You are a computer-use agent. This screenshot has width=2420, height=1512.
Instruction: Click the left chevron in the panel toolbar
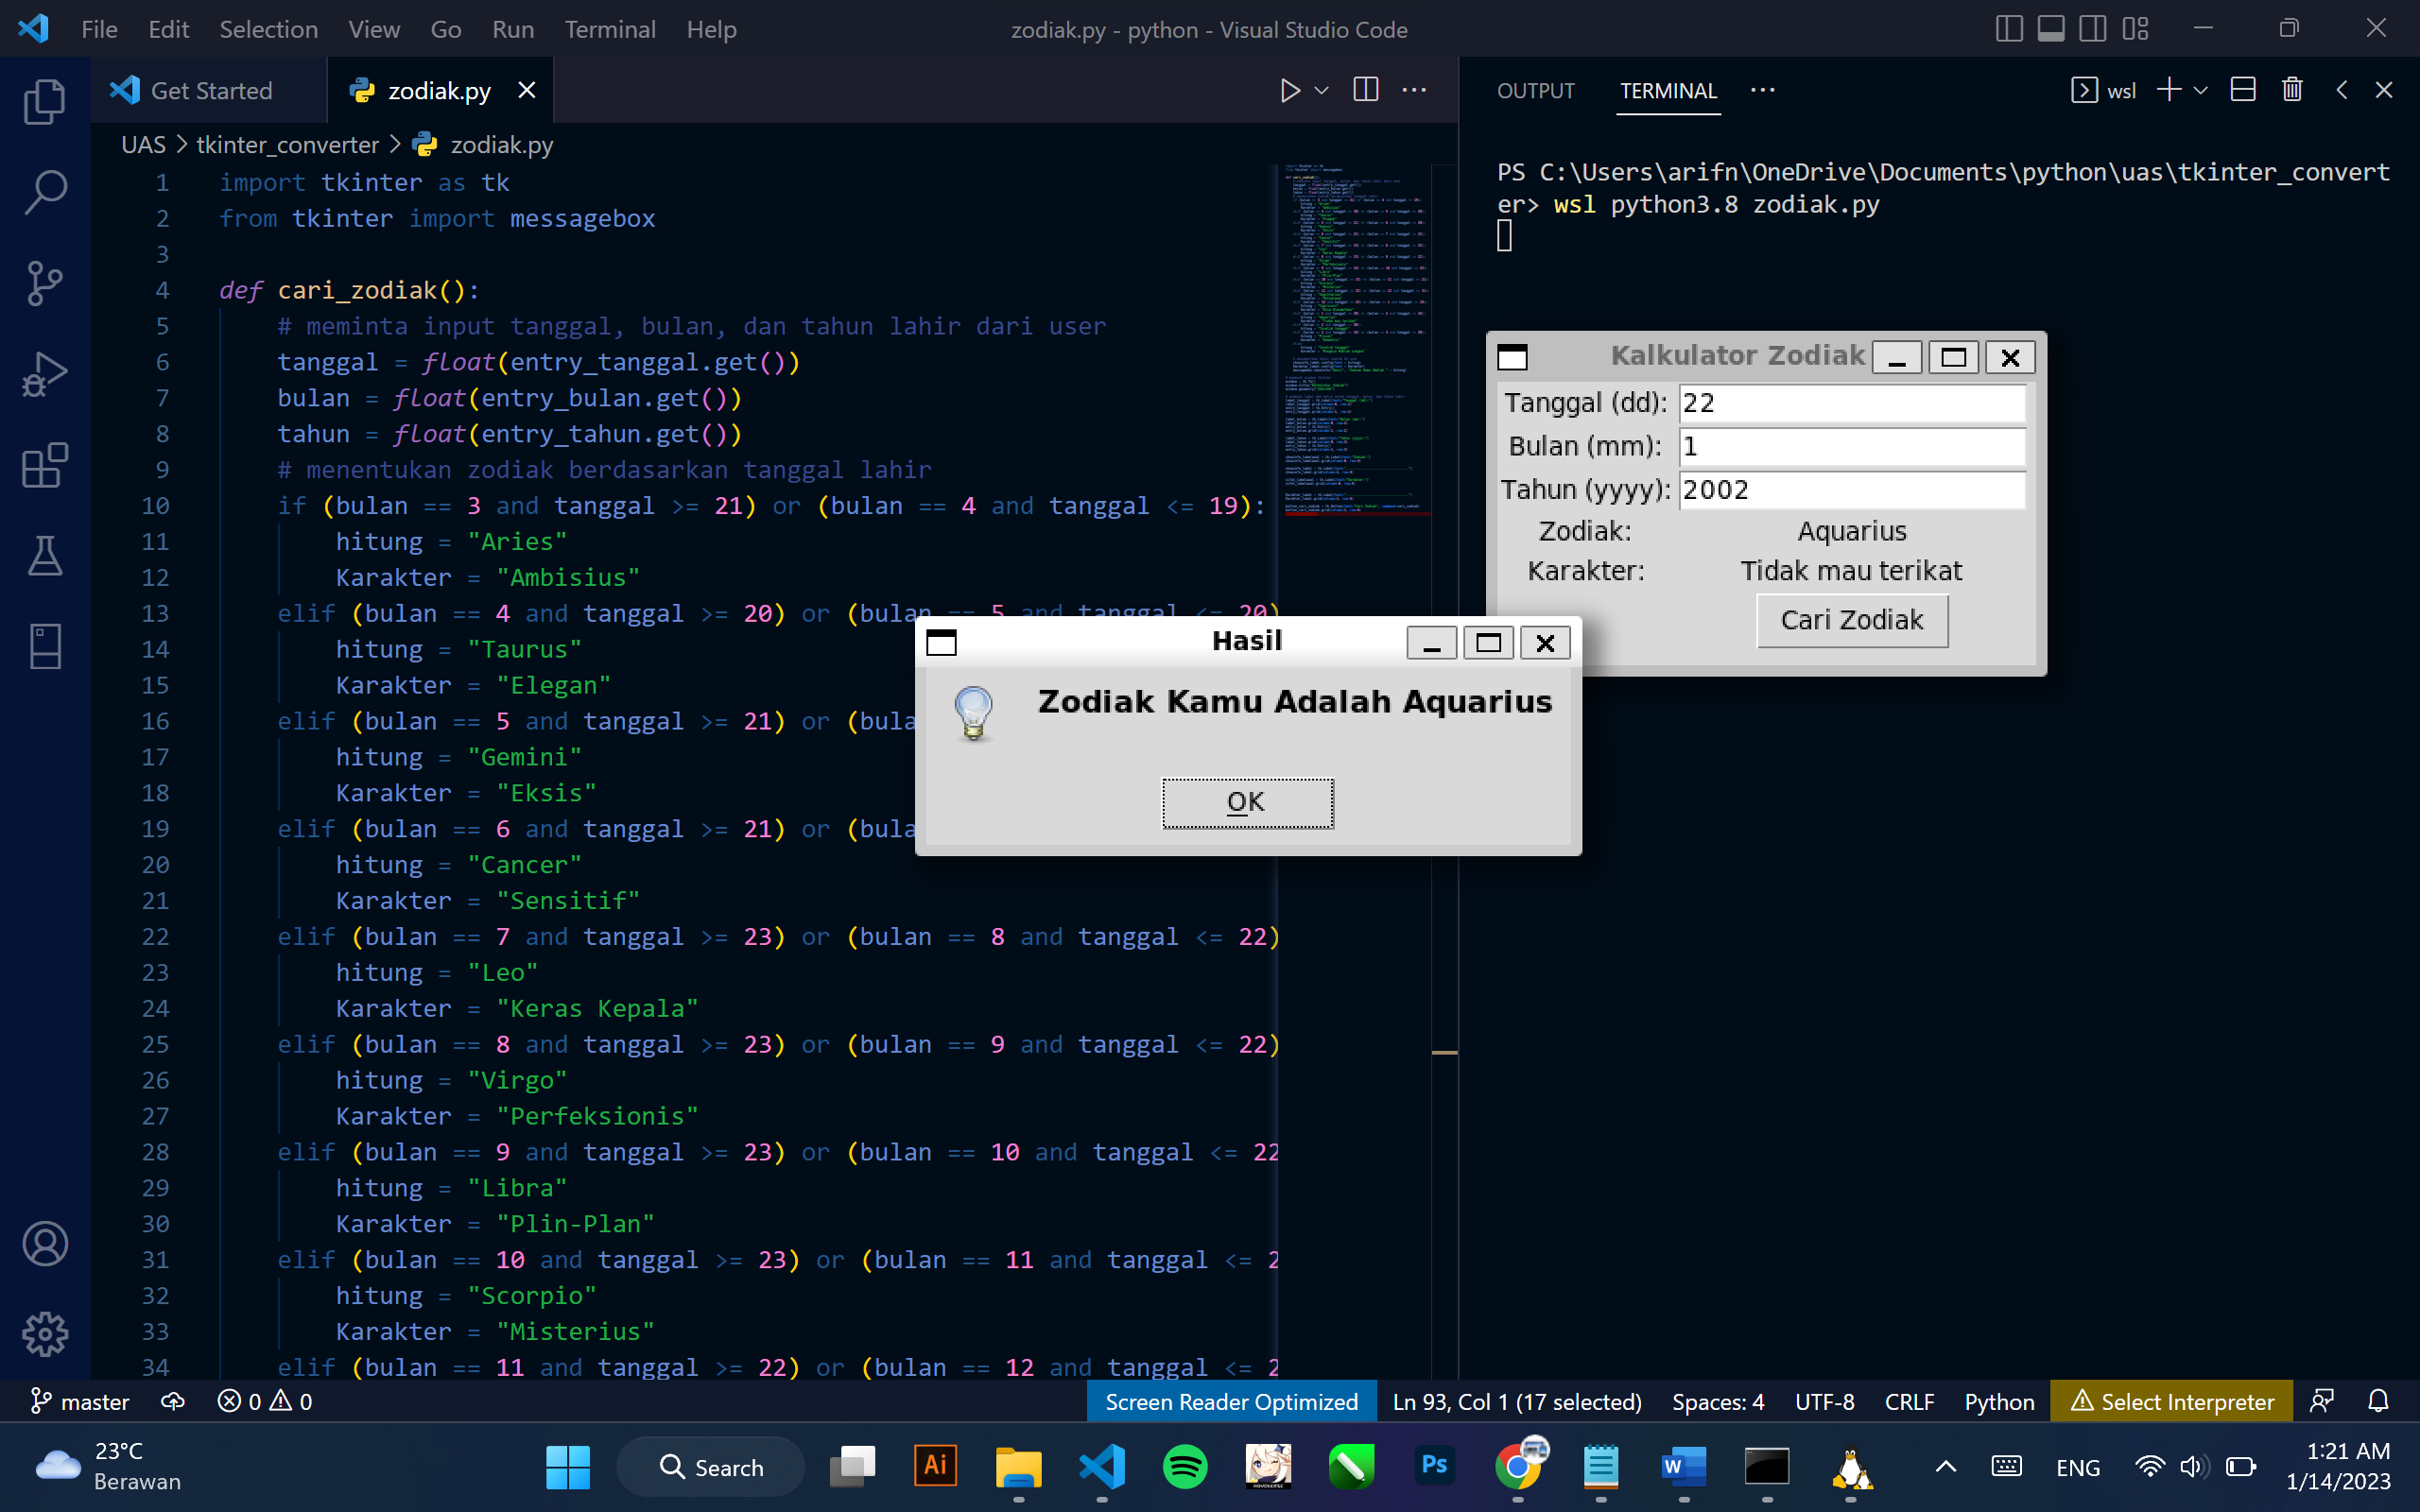click(2342, 90)
